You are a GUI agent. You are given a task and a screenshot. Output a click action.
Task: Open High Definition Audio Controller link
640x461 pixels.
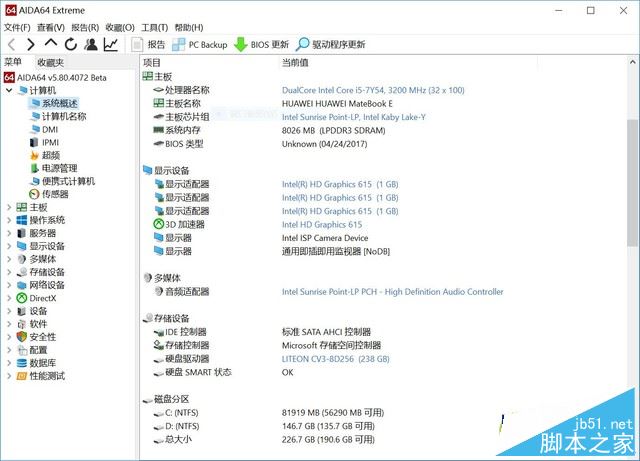(x=392, y=292)
